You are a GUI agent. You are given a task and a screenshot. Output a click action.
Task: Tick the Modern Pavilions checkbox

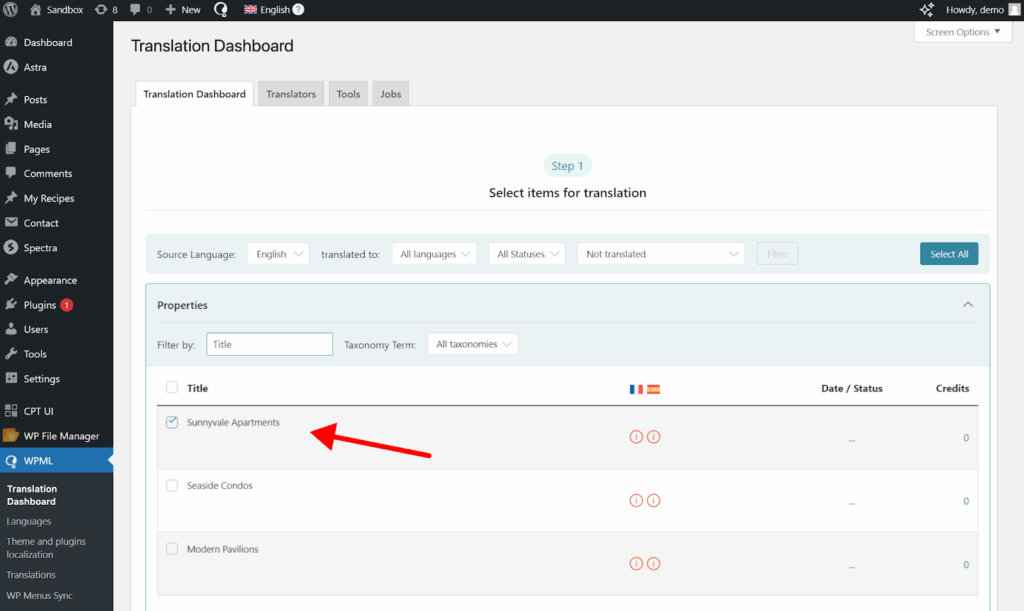(172, 549)
